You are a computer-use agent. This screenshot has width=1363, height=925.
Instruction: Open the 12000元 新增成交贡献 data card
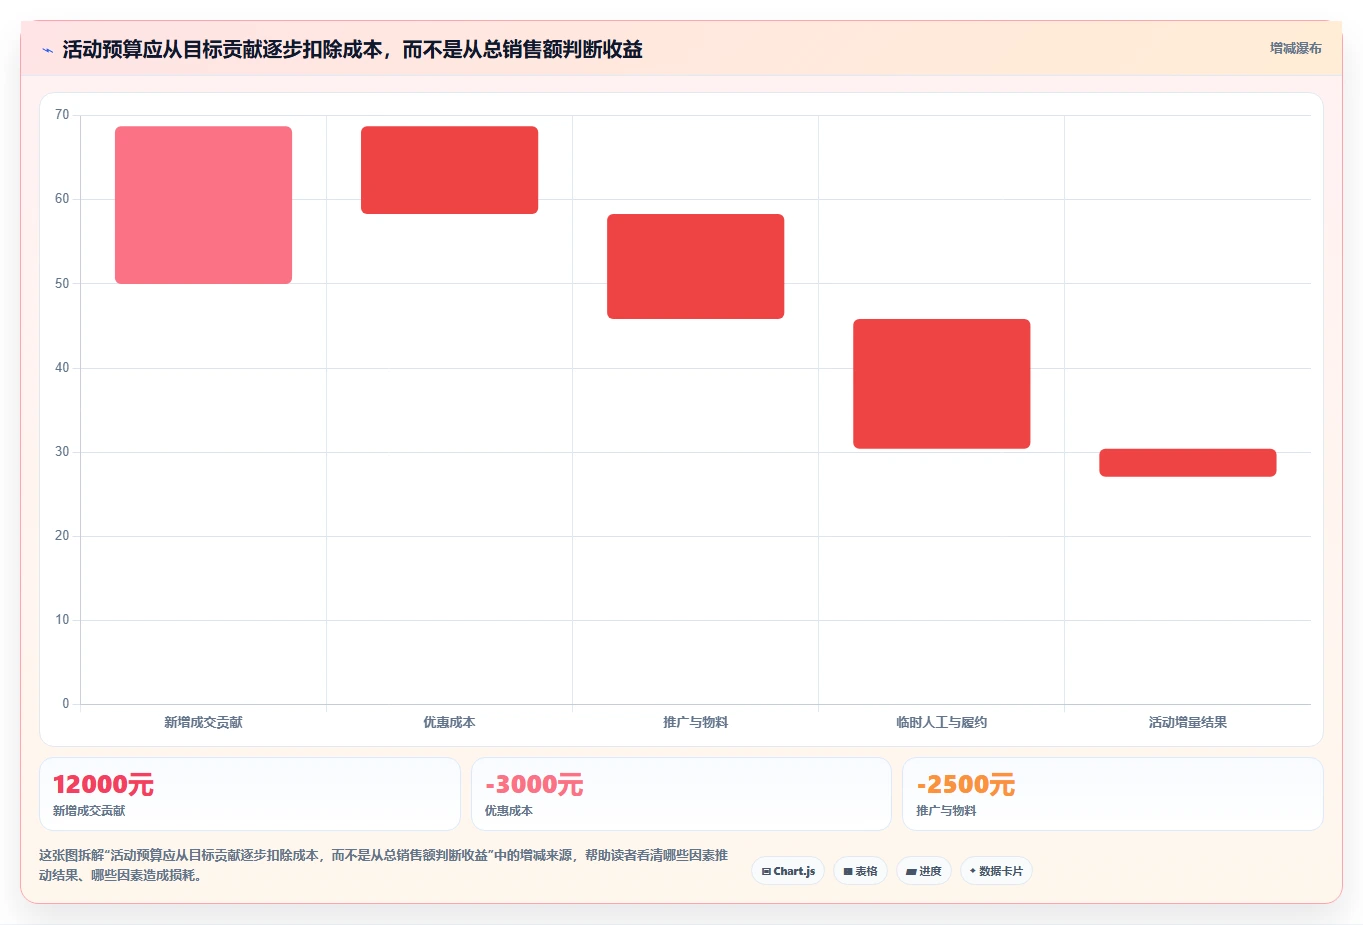[250, 794]
